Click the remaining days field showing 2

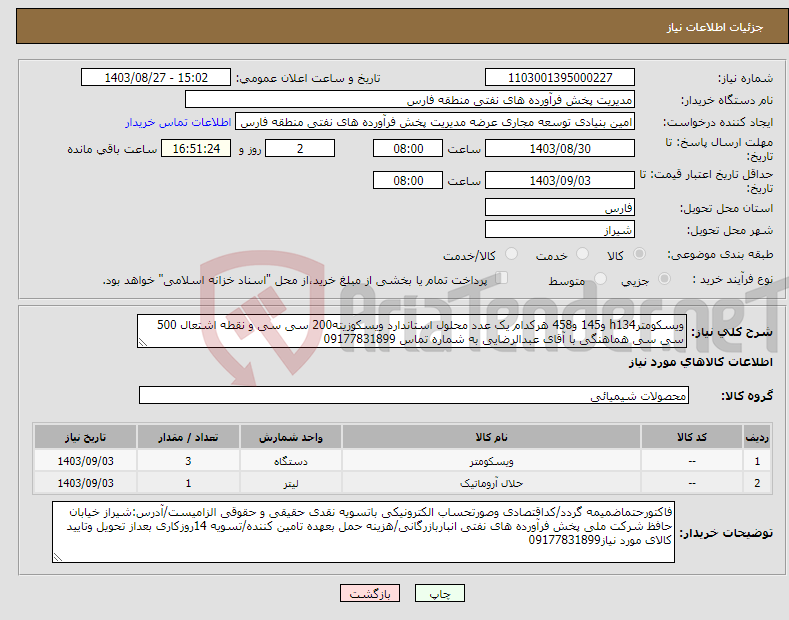point(300,148)
